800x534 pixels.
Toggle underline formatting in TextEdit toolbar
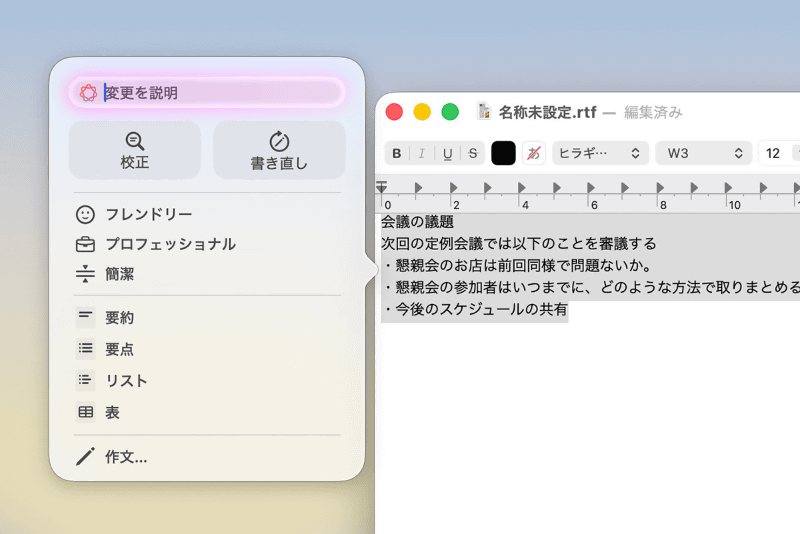tap(447, 154)
